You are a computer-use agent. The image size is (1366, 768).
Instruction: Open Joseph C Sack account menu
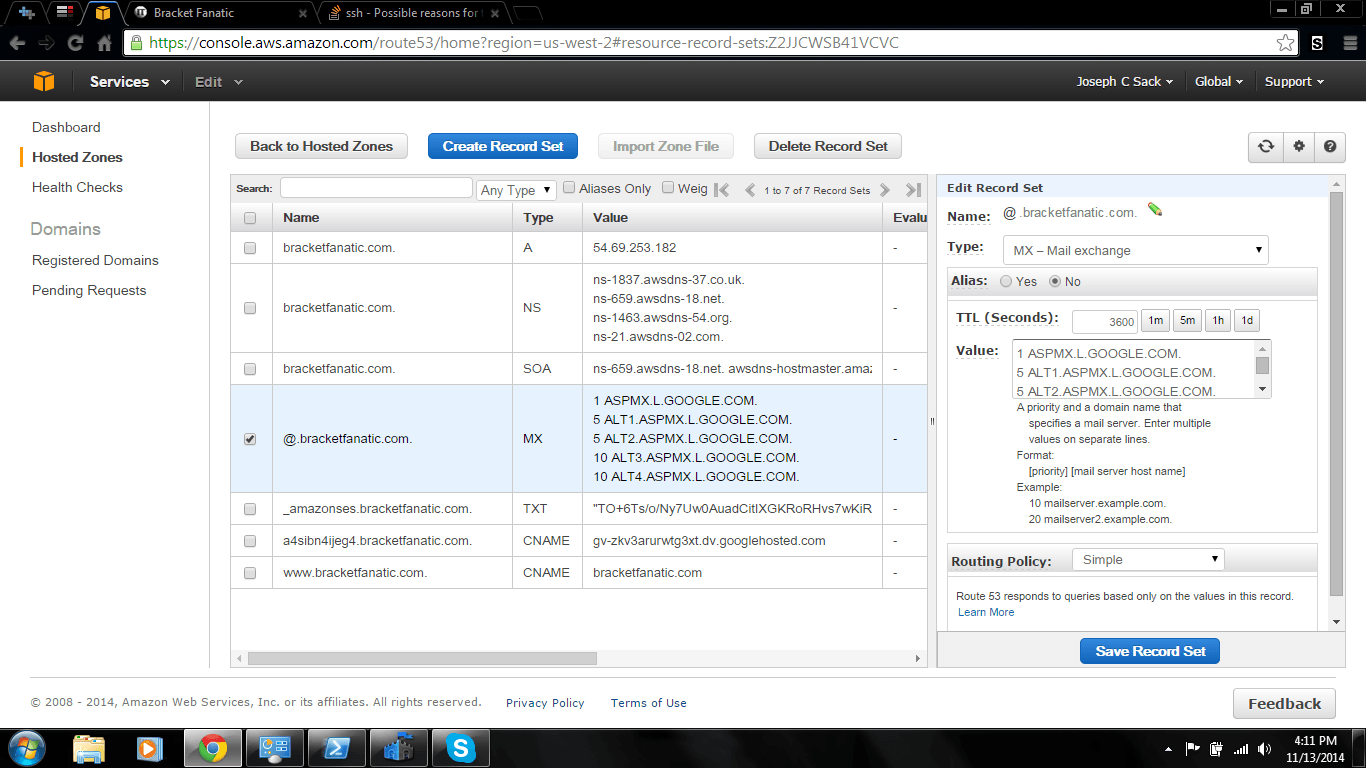1124,82
